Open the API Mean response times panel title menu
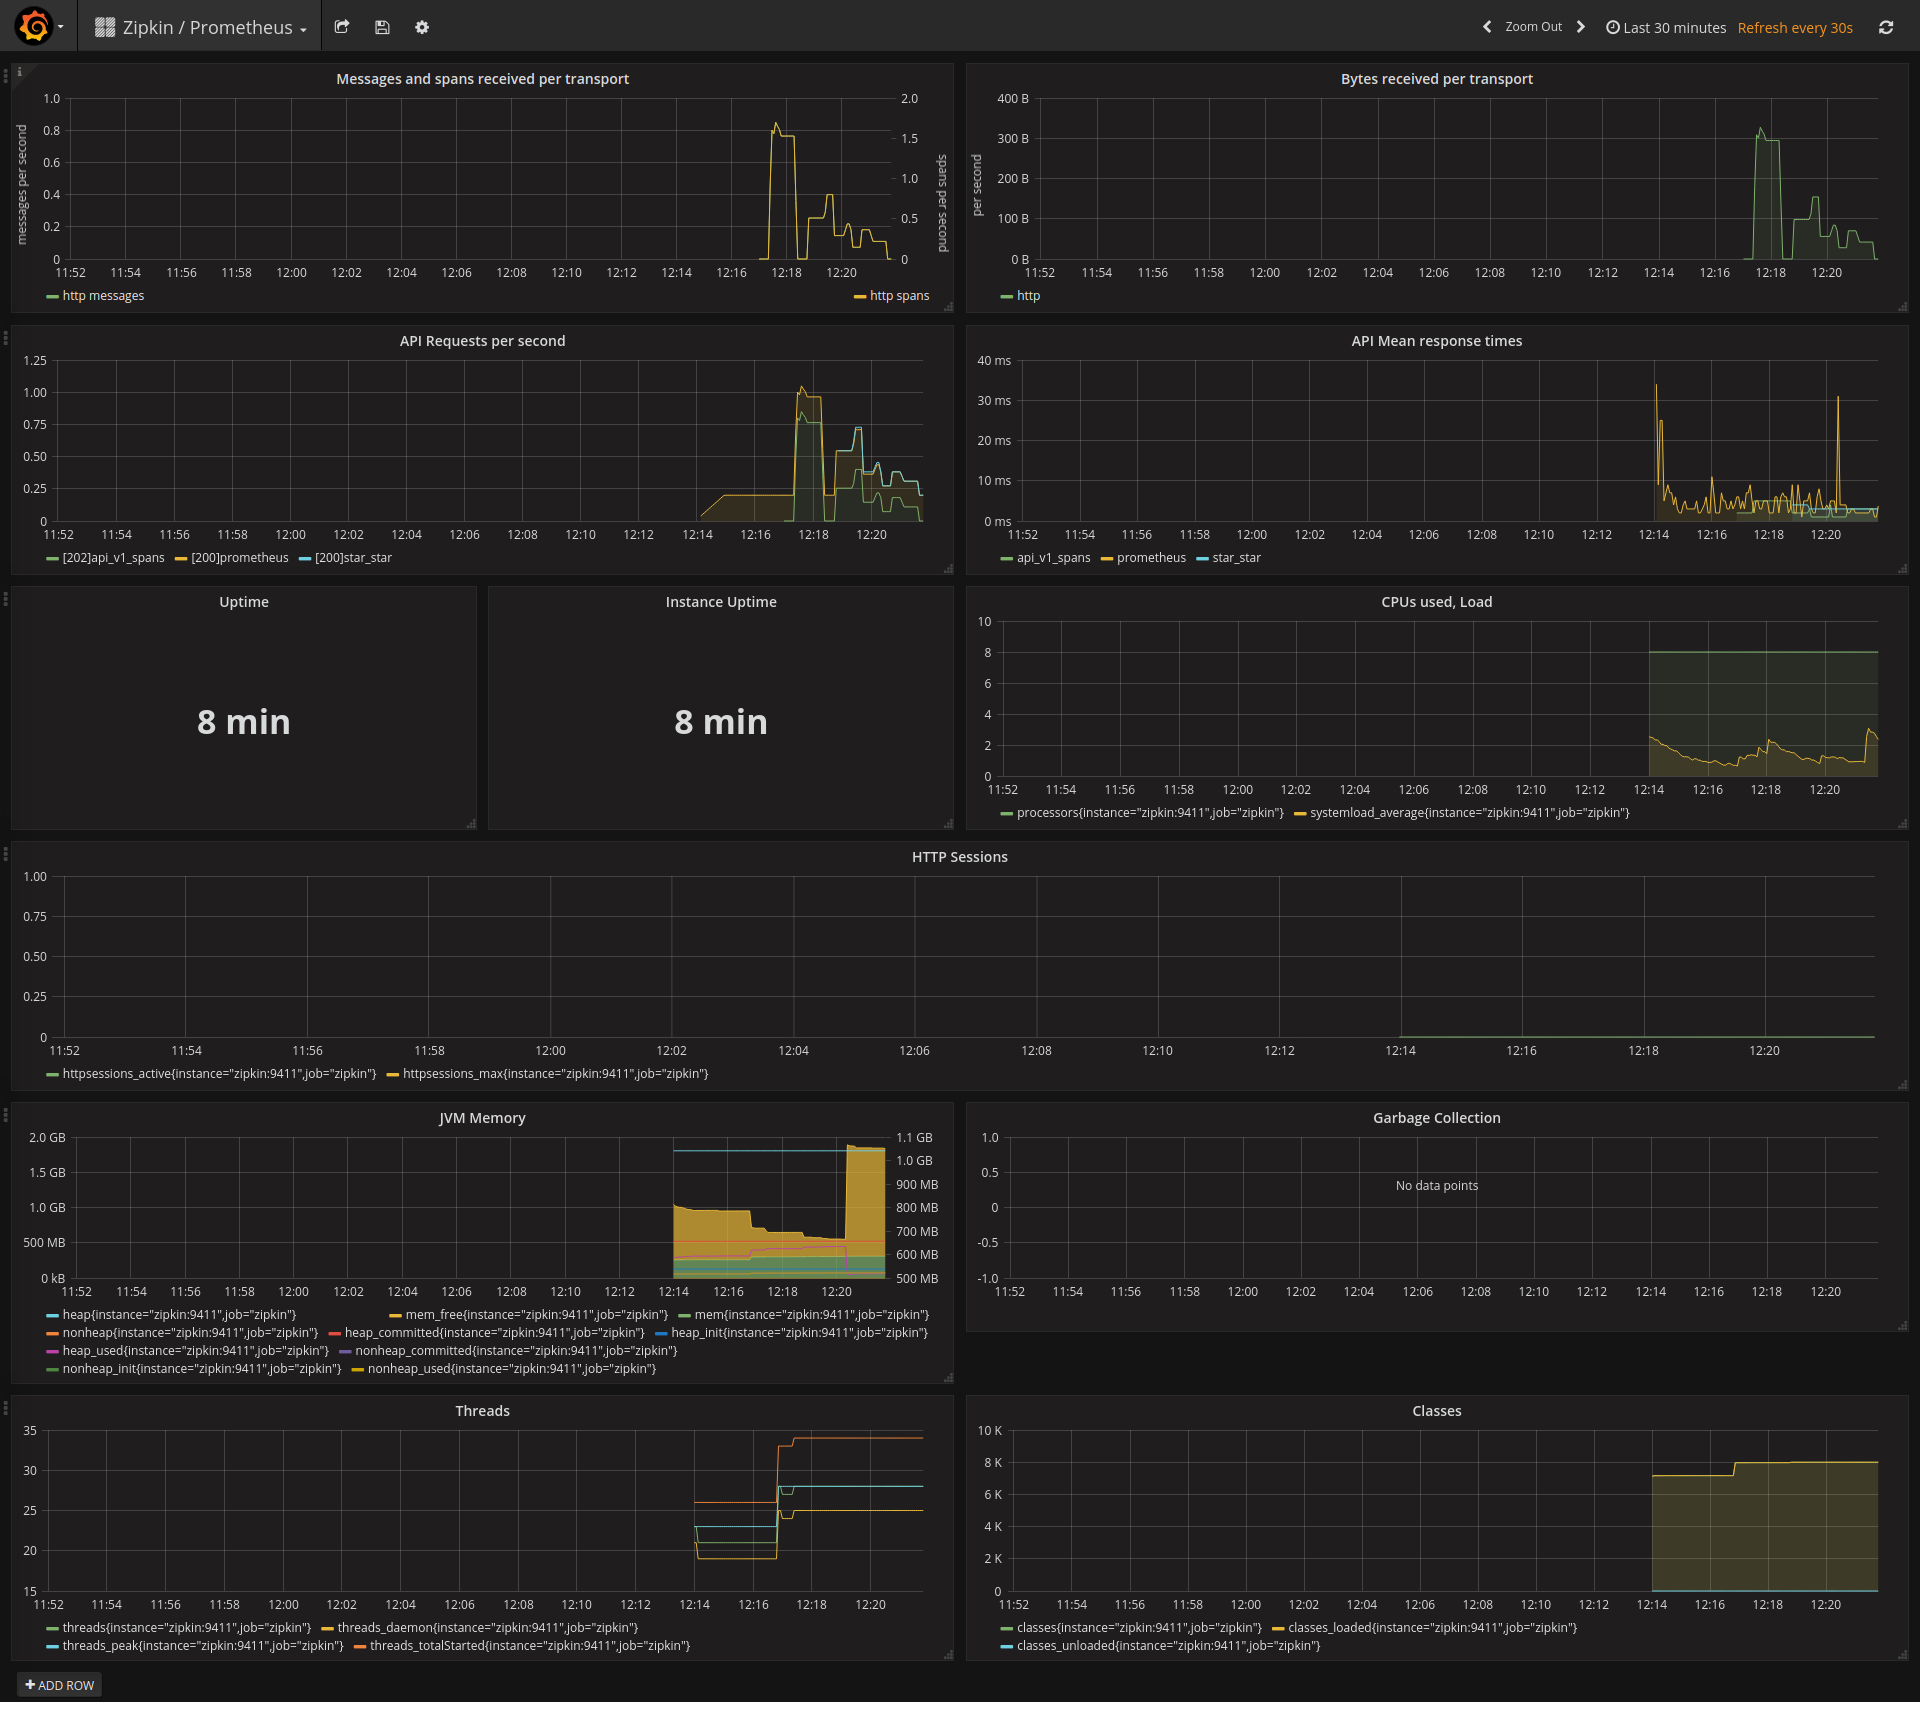This screenshot has height=1720, width=1920. pos(1436,341)
